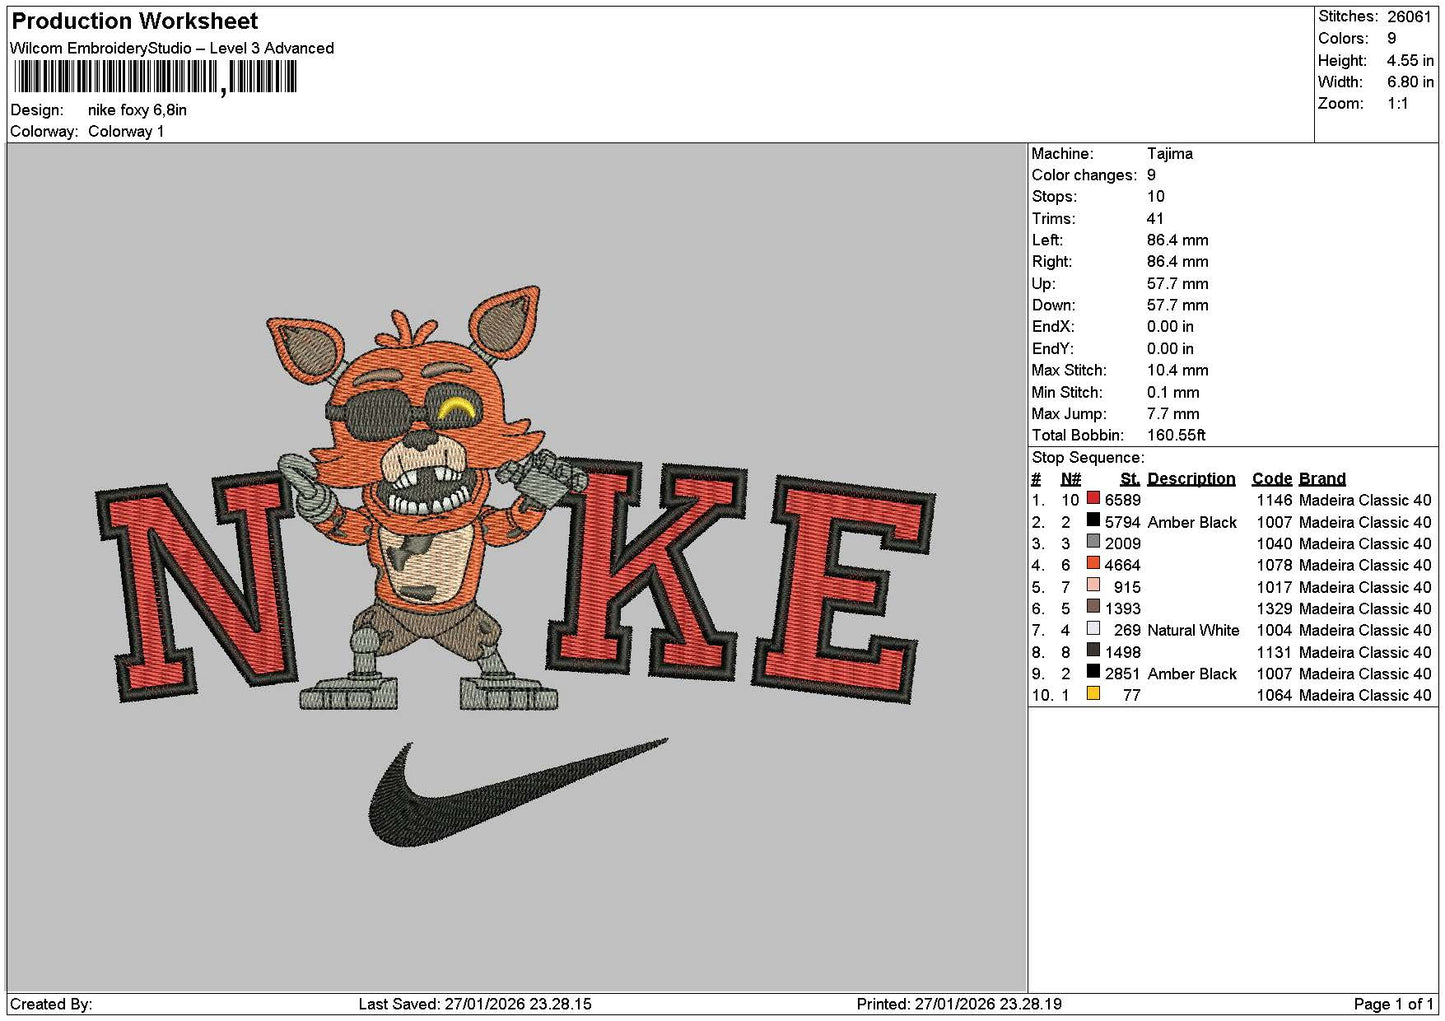Click the Max Jump value "7.7 mm"
This screenshot has height=1021, width=1445.
1174,413
